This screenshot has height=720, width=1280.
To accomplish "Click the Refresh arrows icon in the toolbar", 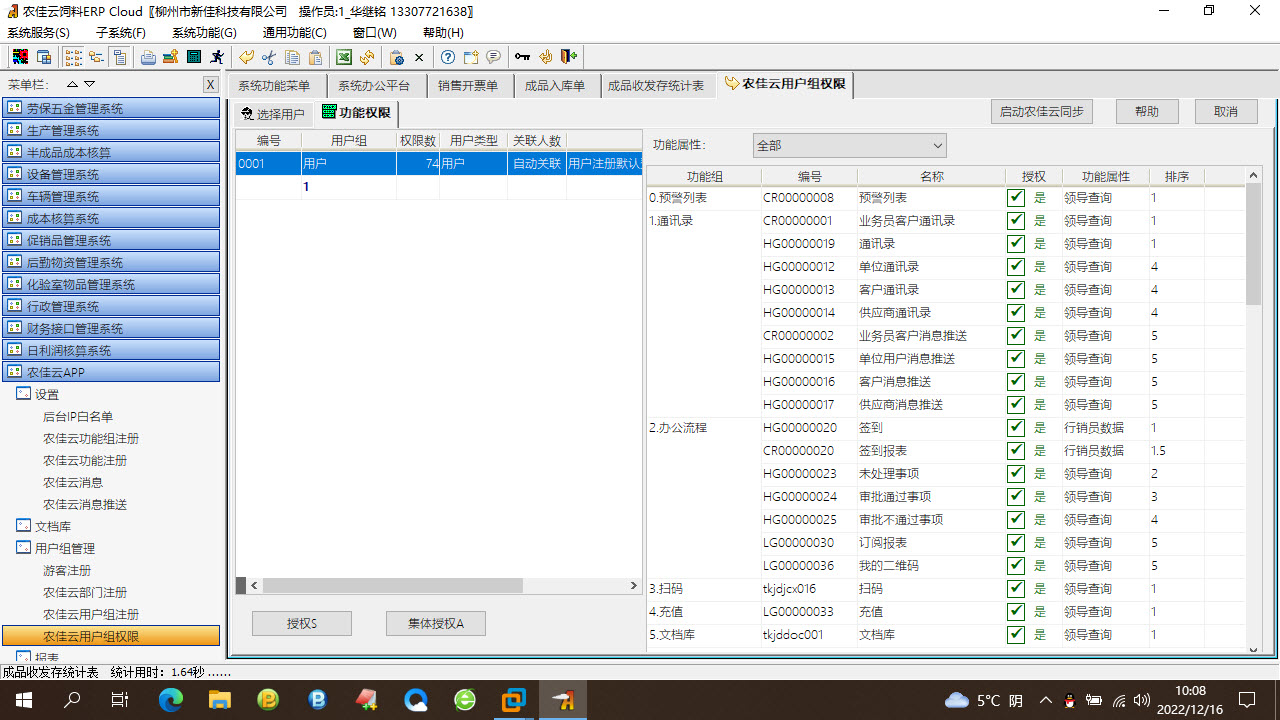I will (367, 57).
